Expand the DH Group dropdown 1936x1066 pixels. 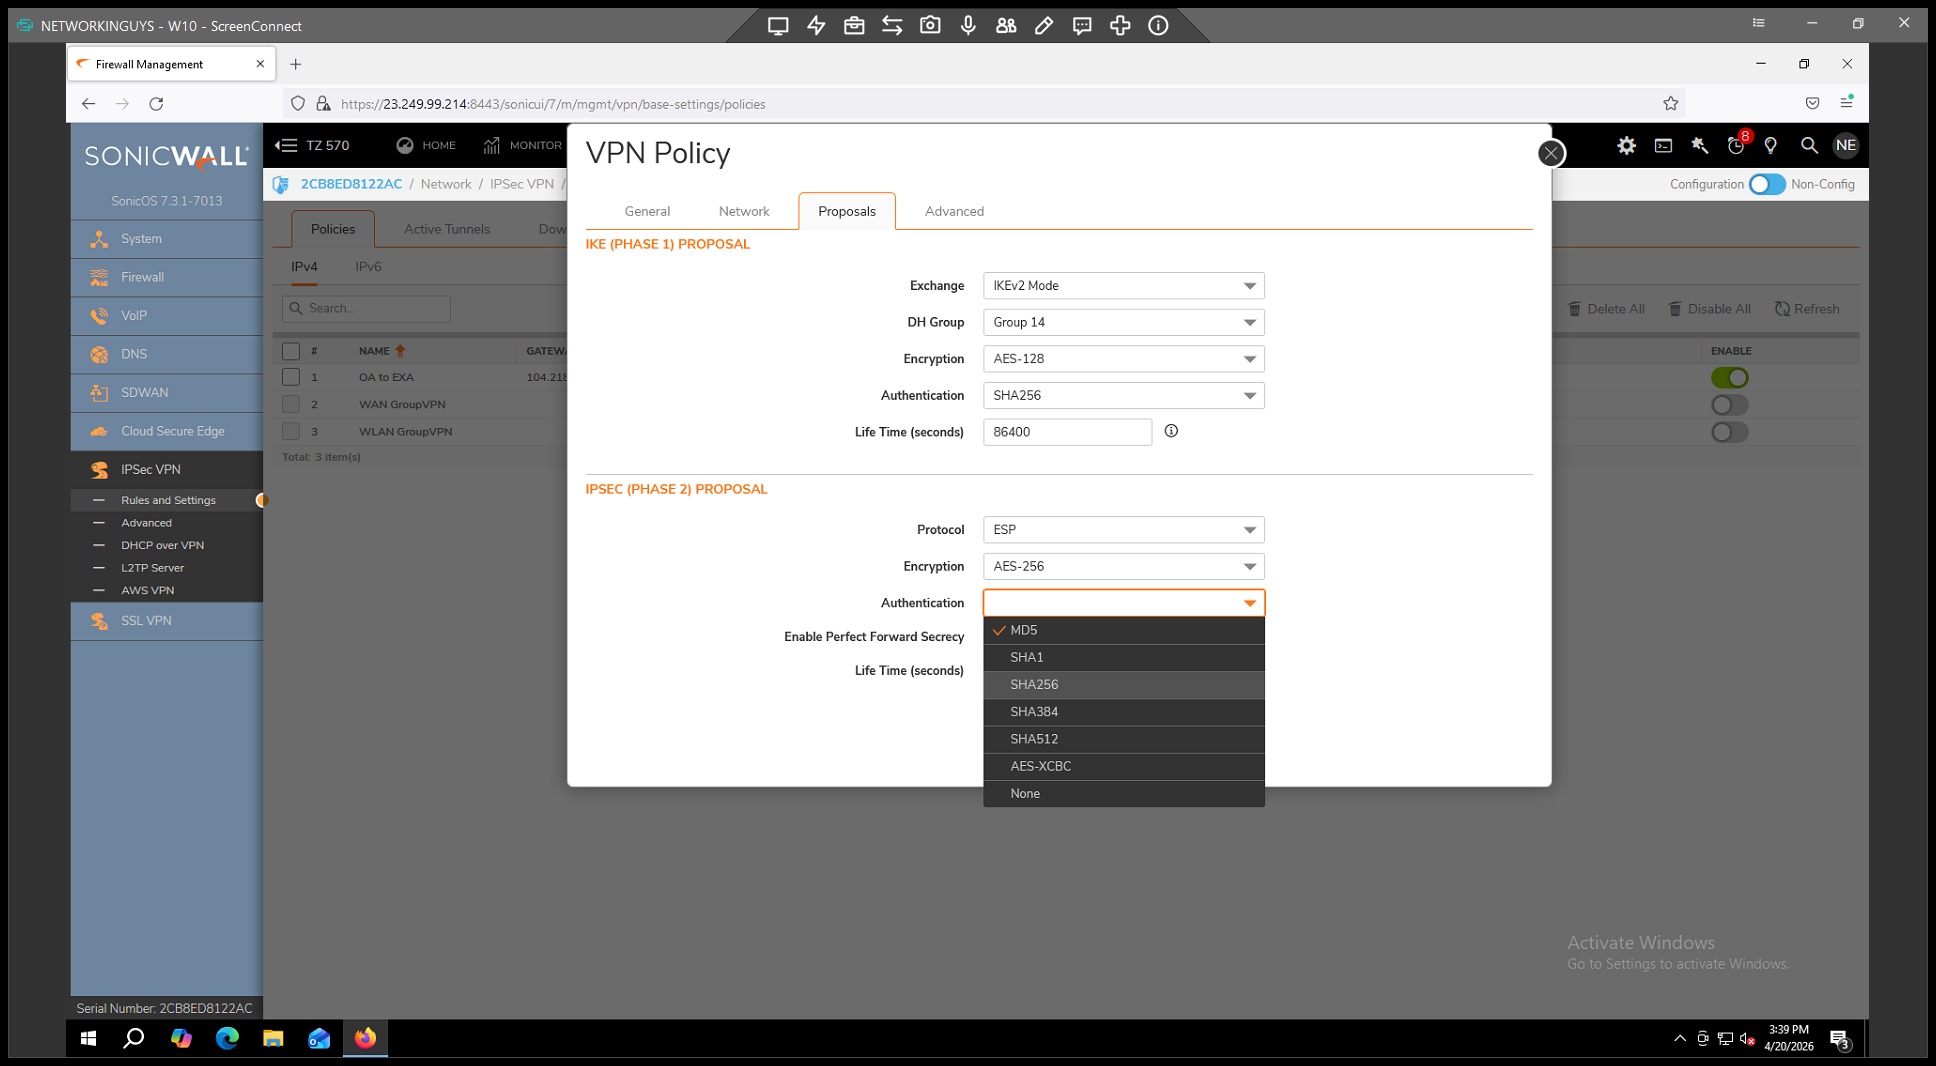[1123, 322]
